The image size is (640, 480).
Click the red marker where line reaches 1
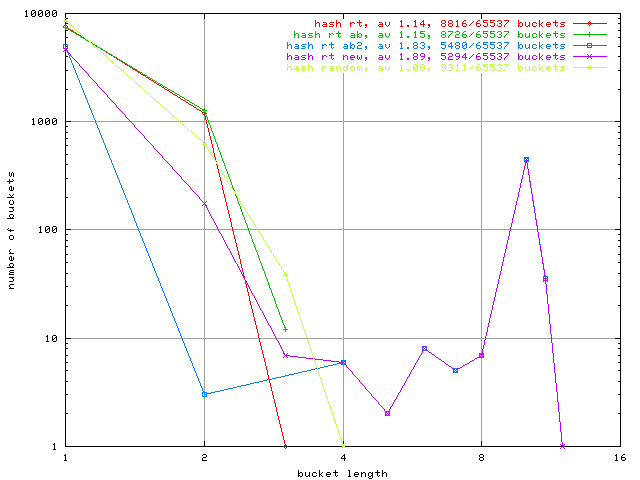[x=285, y=446]
